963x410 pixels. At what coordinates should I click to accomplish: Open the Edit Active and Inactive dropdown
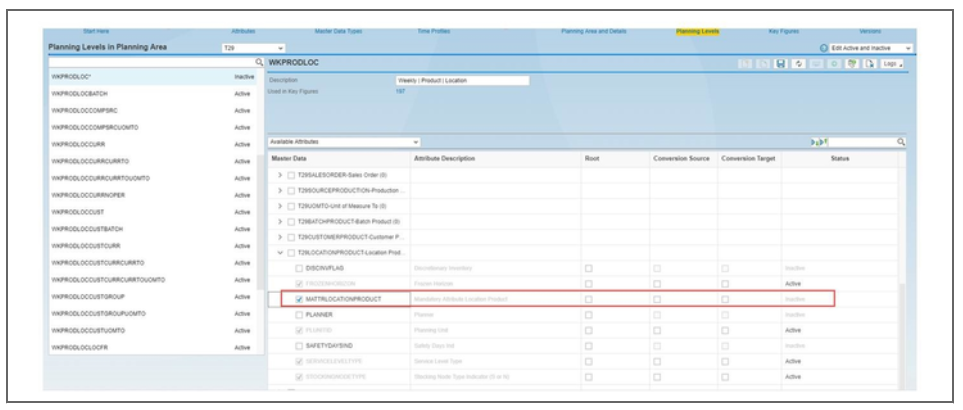tap(871, 48)
